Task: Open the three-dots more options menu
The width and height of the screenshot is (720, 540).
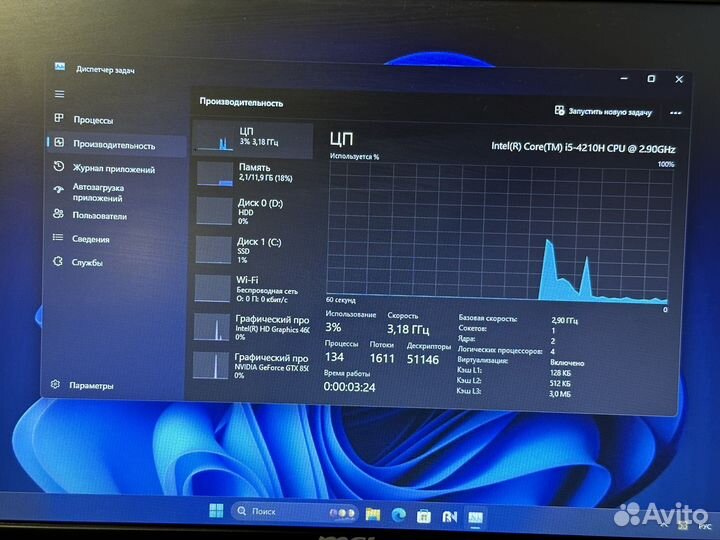Action: (x=675, y=113)
